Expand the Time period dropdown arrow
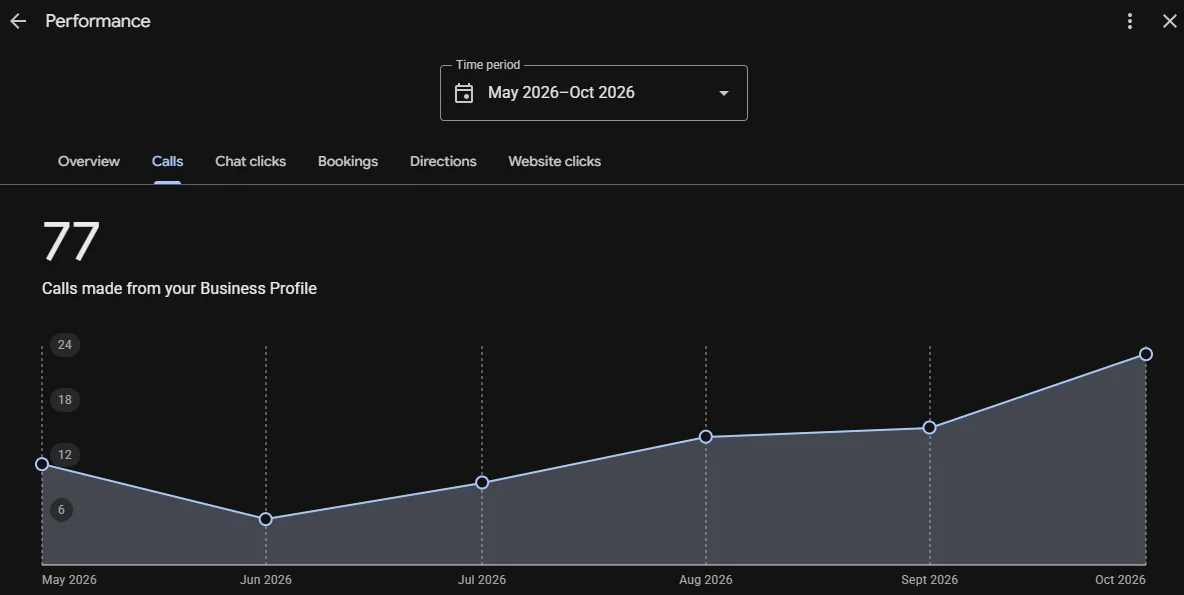Viewport: 1184px width, 595px height. click(723, 93)
